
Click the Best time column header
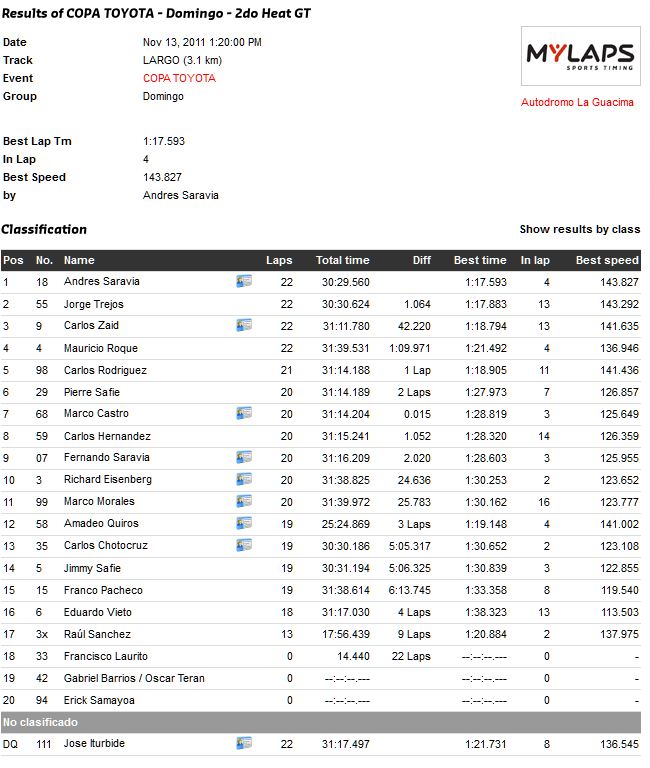(x=480, y=260)
